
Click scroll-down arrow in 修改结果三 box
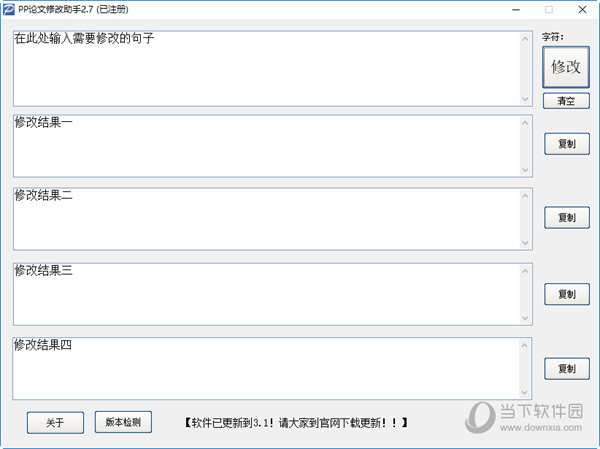pos(525,318)
